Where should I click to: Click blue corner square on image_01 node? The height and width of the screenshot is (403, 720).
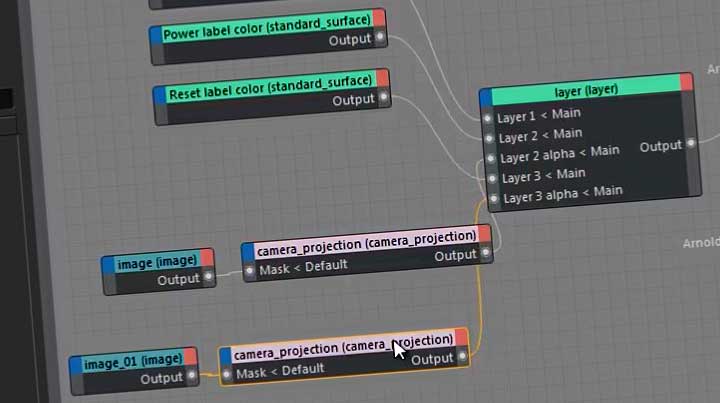point(75,363)
